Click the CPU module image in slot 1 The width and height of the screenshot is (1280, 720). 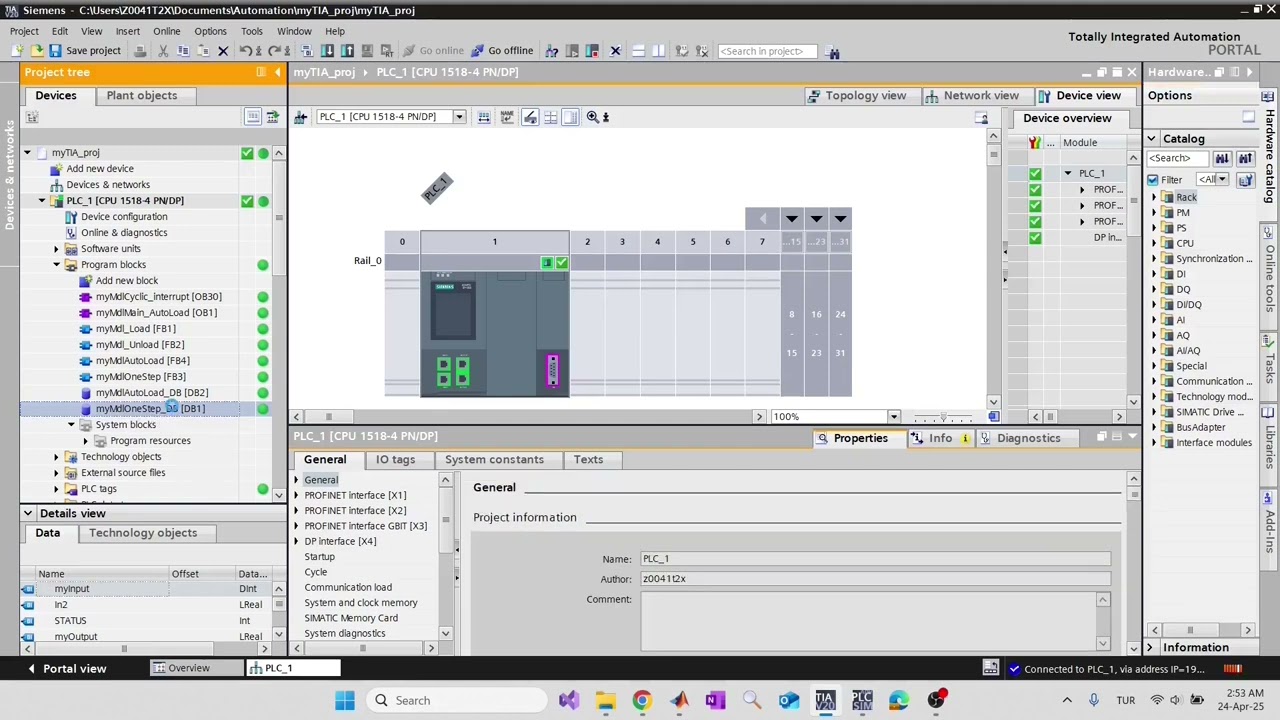point(494,336)
